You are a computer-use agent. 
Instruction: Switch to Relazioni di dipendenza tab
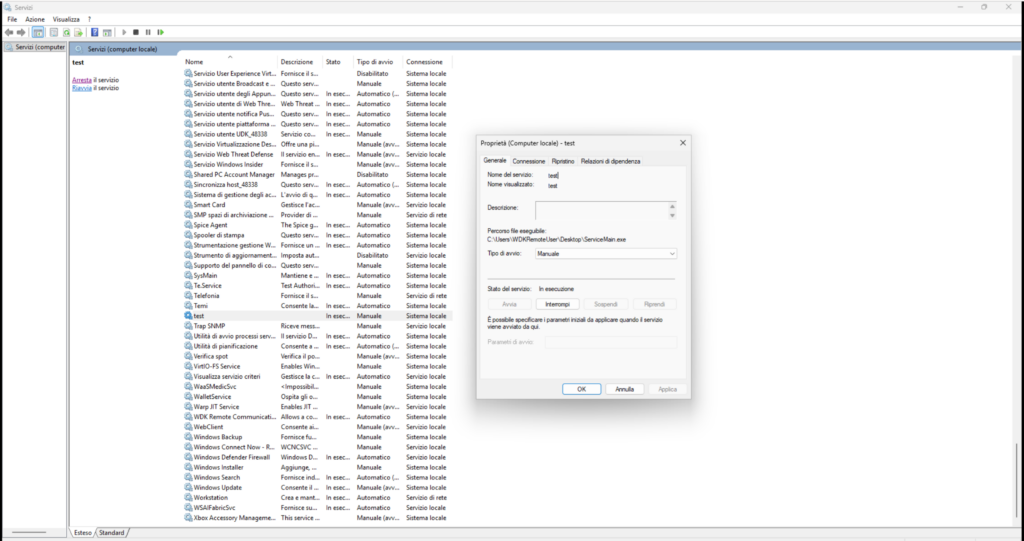[x=611, y=161]
